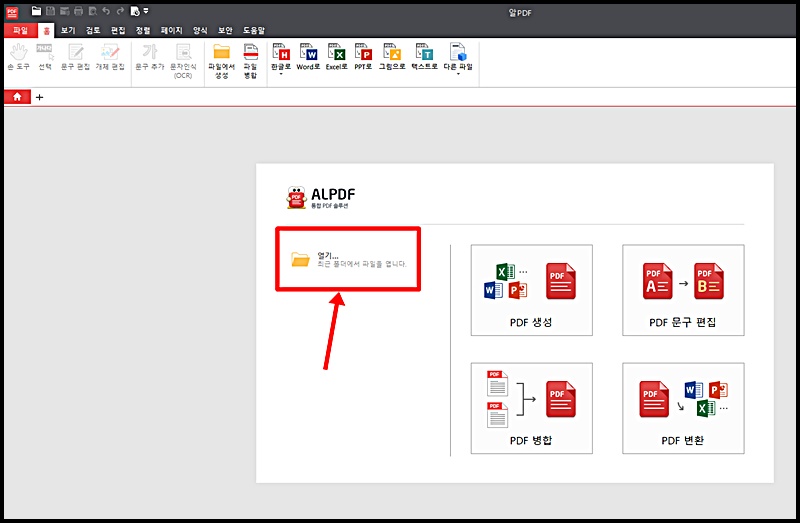Screen dimensions: 800x523
Task: Select the 선택 selection tool
Action: pyautogui.click(x=45, y=57)
